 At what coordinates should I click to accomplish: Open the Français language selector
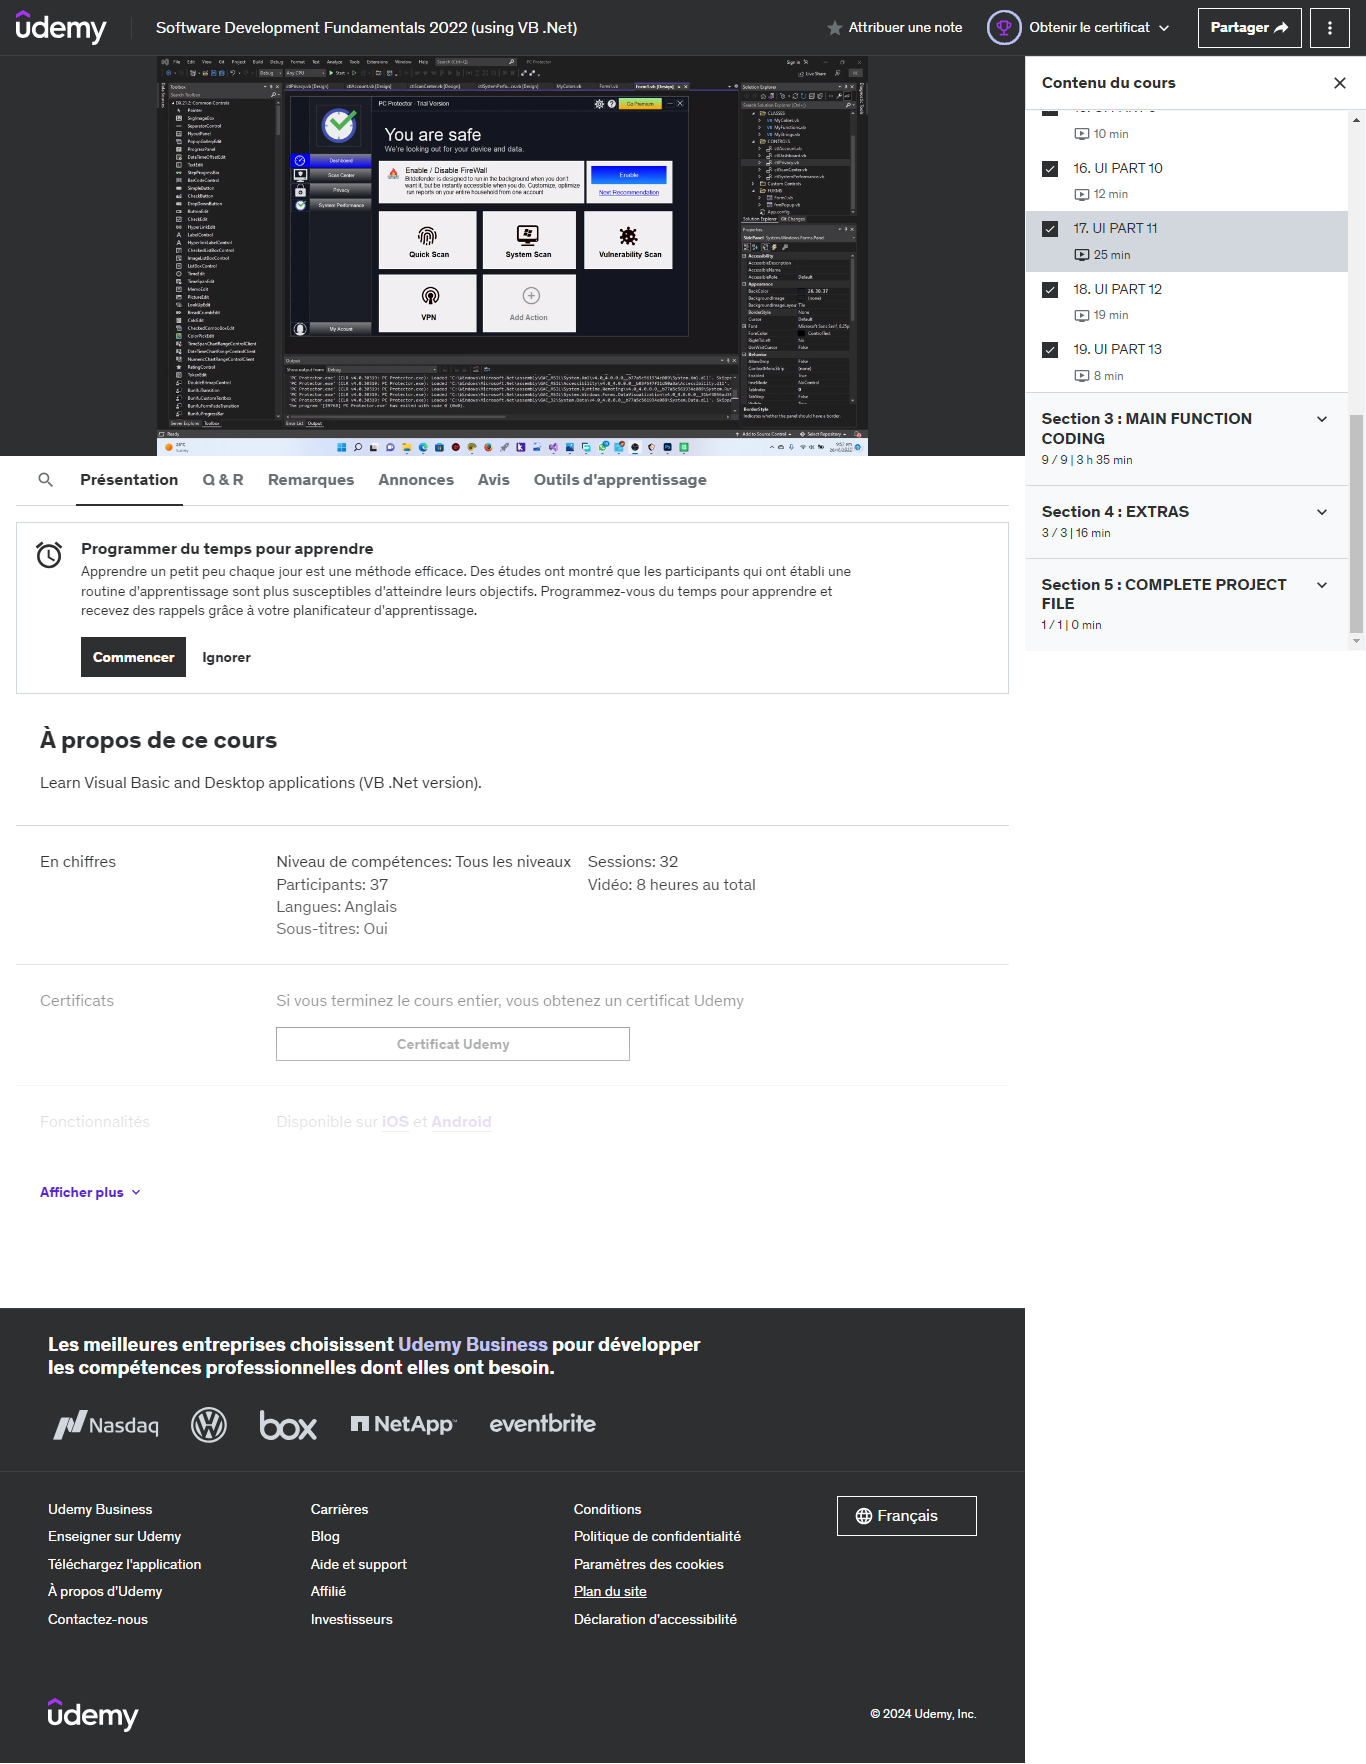[x=906, y=1516]
